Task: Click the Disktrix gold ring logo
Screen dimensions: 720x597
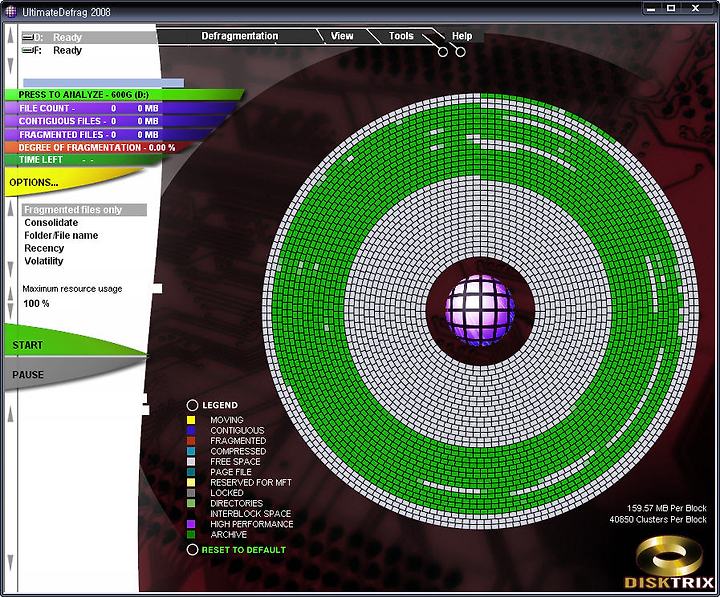Action: [669, 556]
